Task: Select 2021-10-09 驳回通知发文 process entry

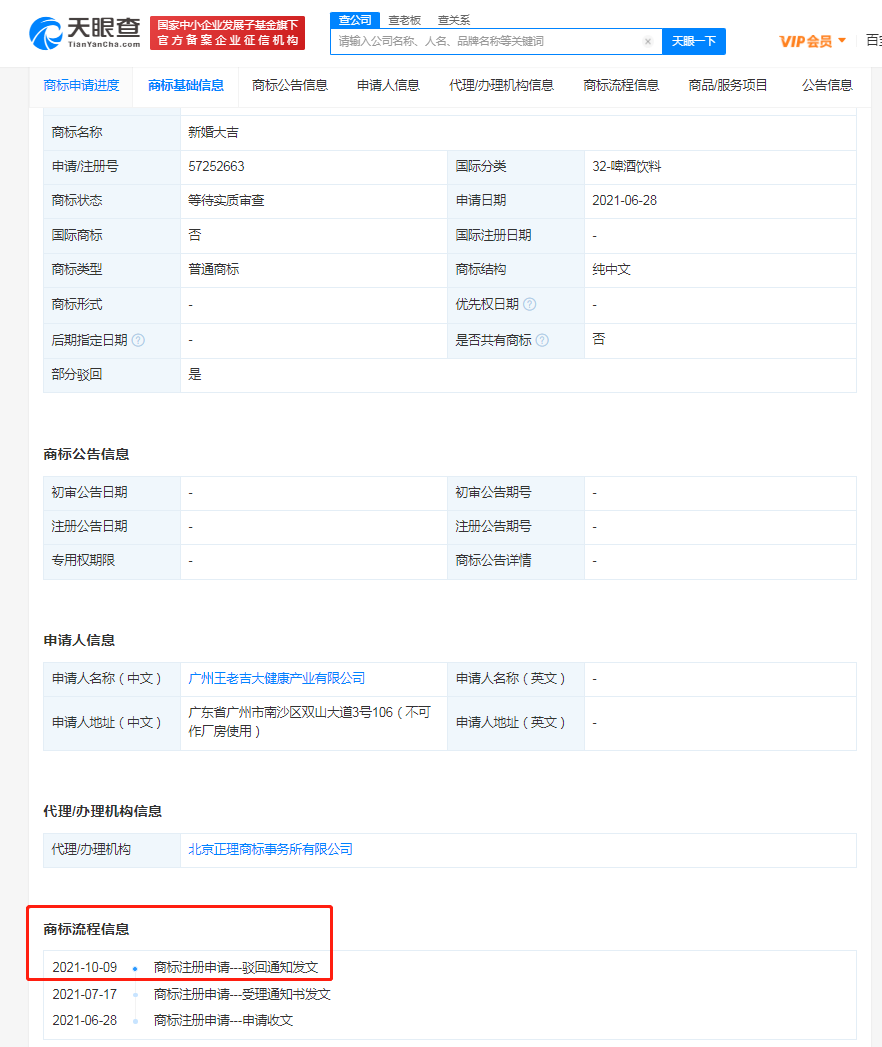Action: point(186,968)
